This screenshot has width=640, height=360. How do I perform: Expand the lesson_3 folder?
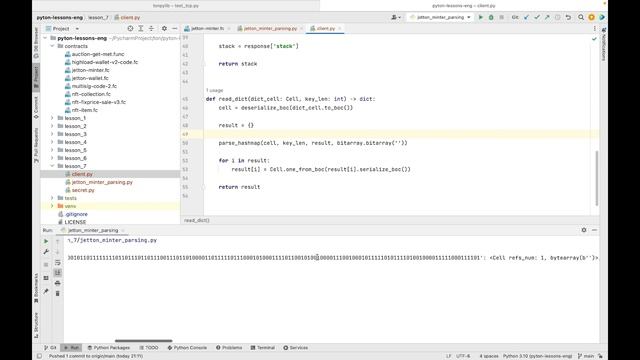pyautogui.click(x=52, y=134)
